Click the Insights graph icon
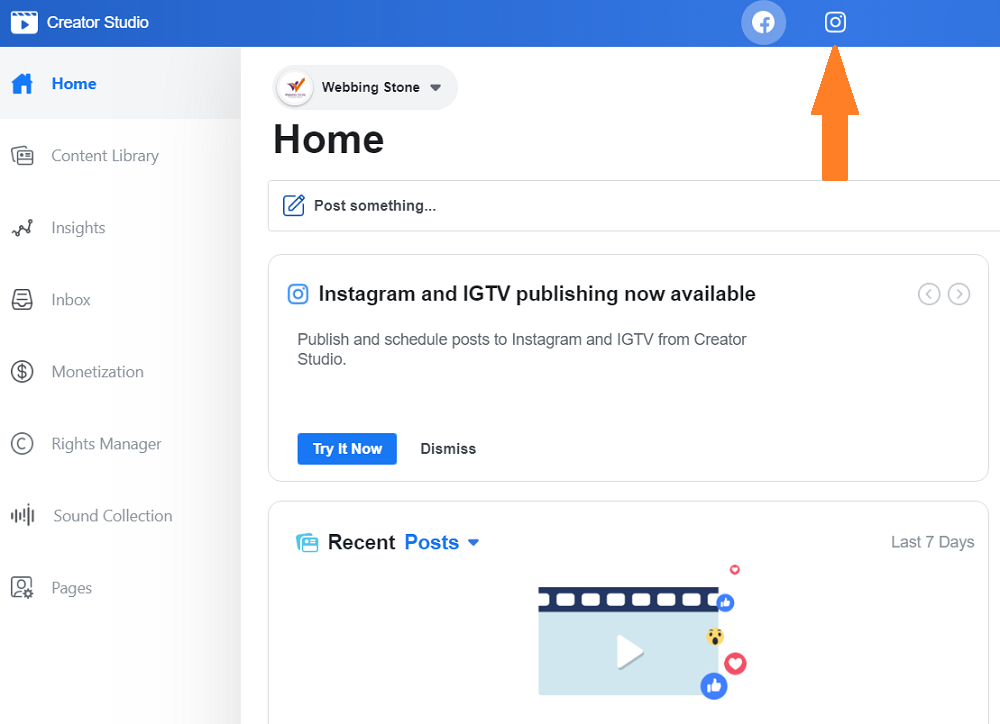This screenshot has width=1000, height=724. click(x=22, y=228)
